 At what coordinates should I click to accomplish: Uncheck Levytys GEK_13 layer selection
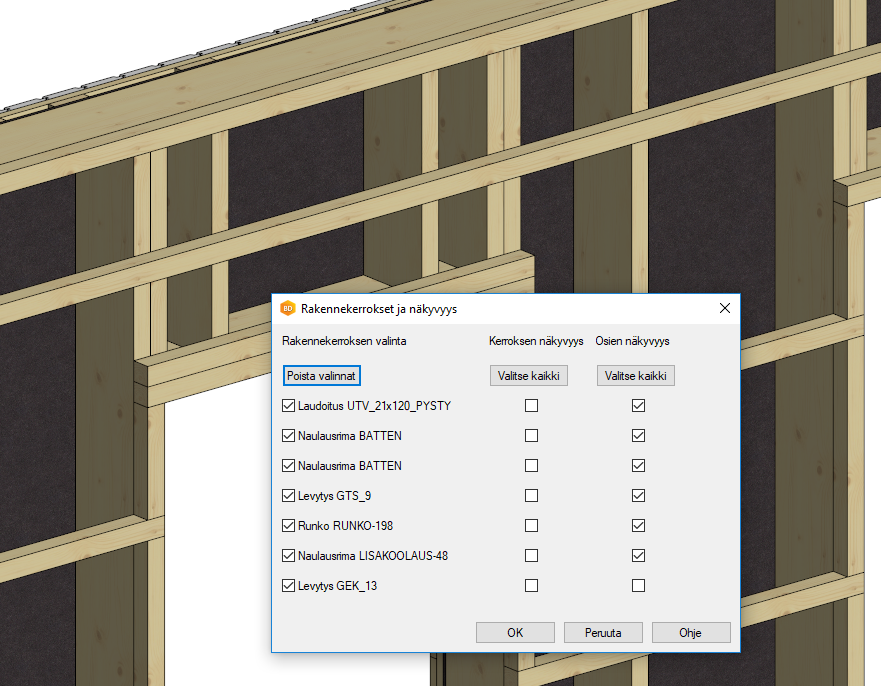tap(288, 585)
